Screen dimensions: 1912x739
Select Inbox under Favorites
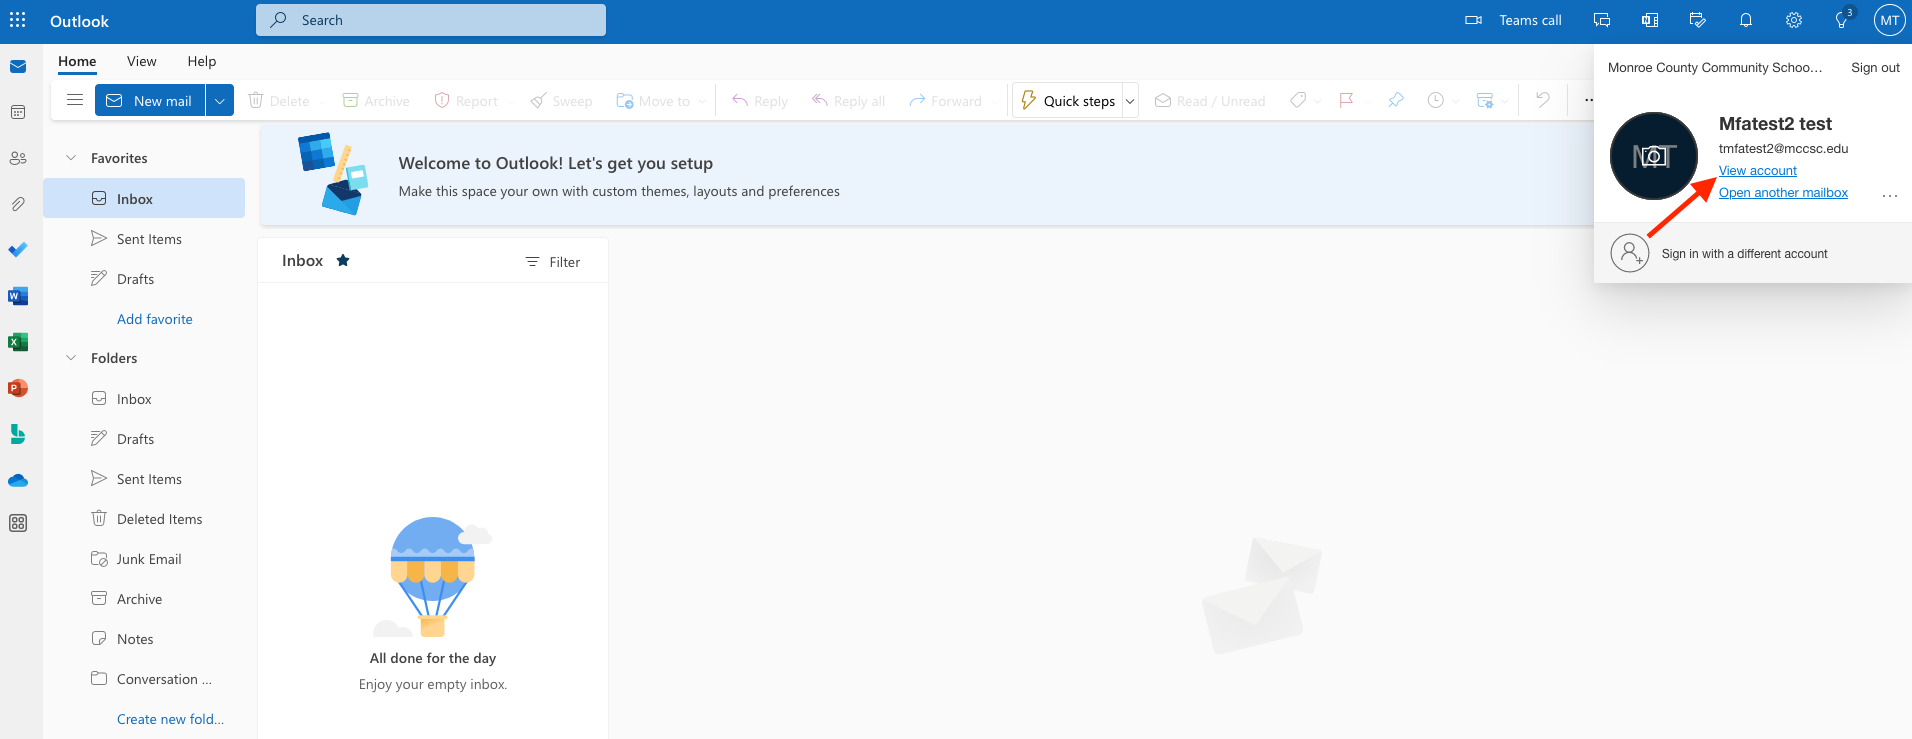(144, 198)
